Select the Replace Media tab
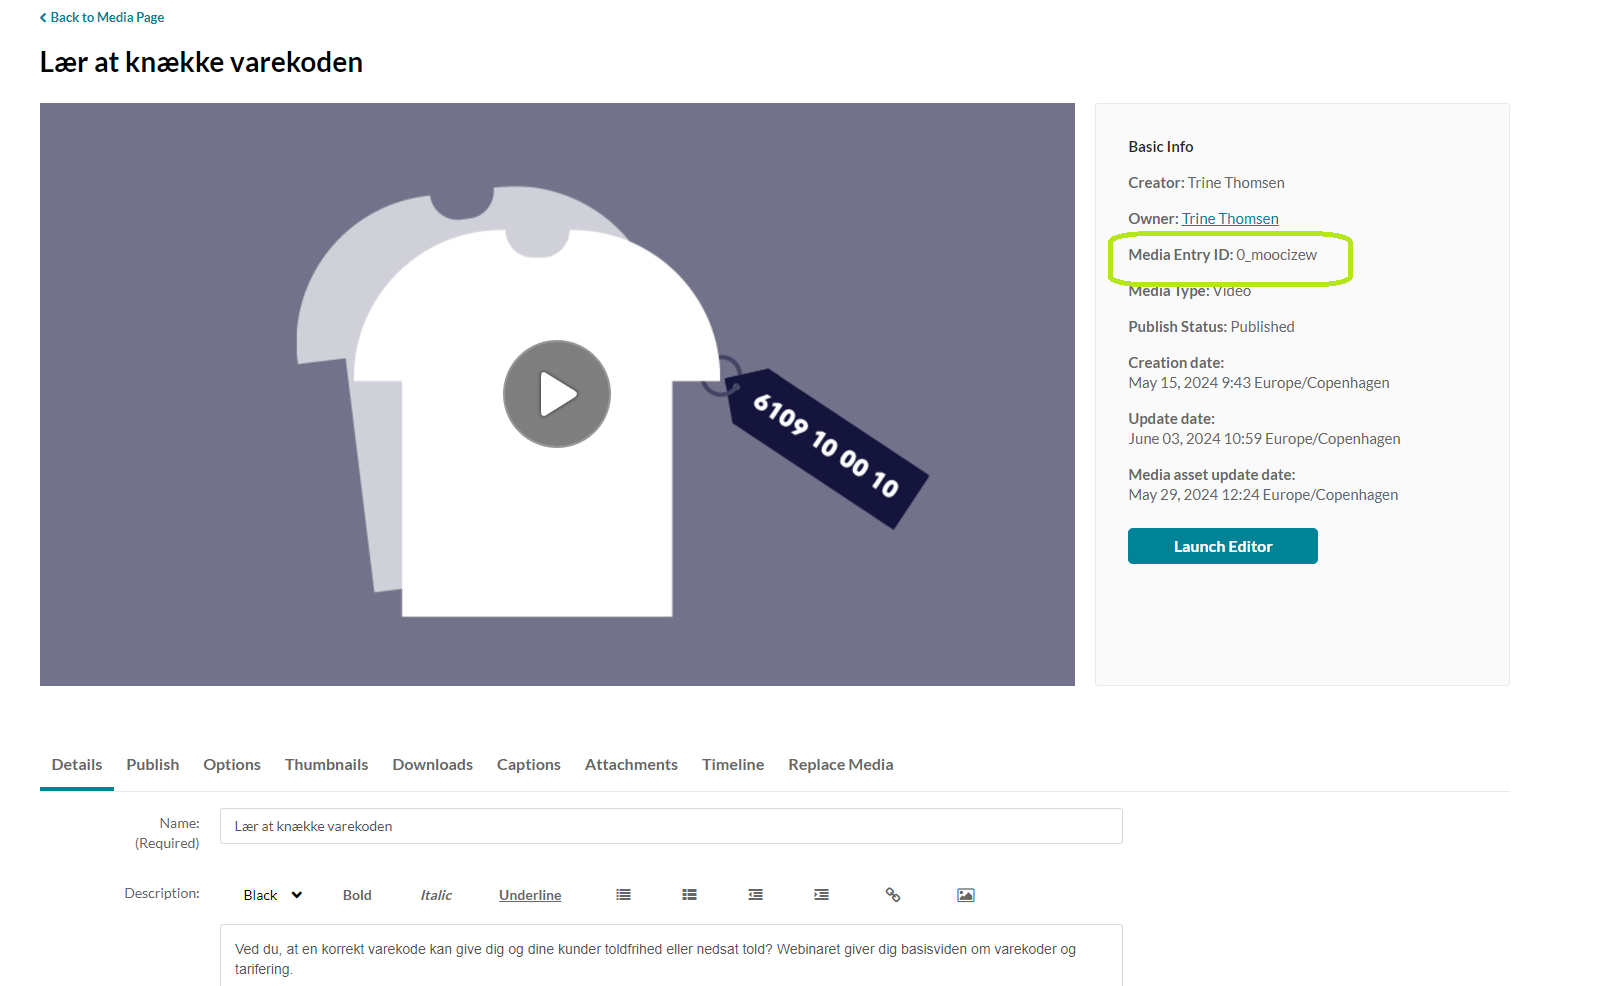The width and height of the screenshot is (1601, 986). point(840,765)
